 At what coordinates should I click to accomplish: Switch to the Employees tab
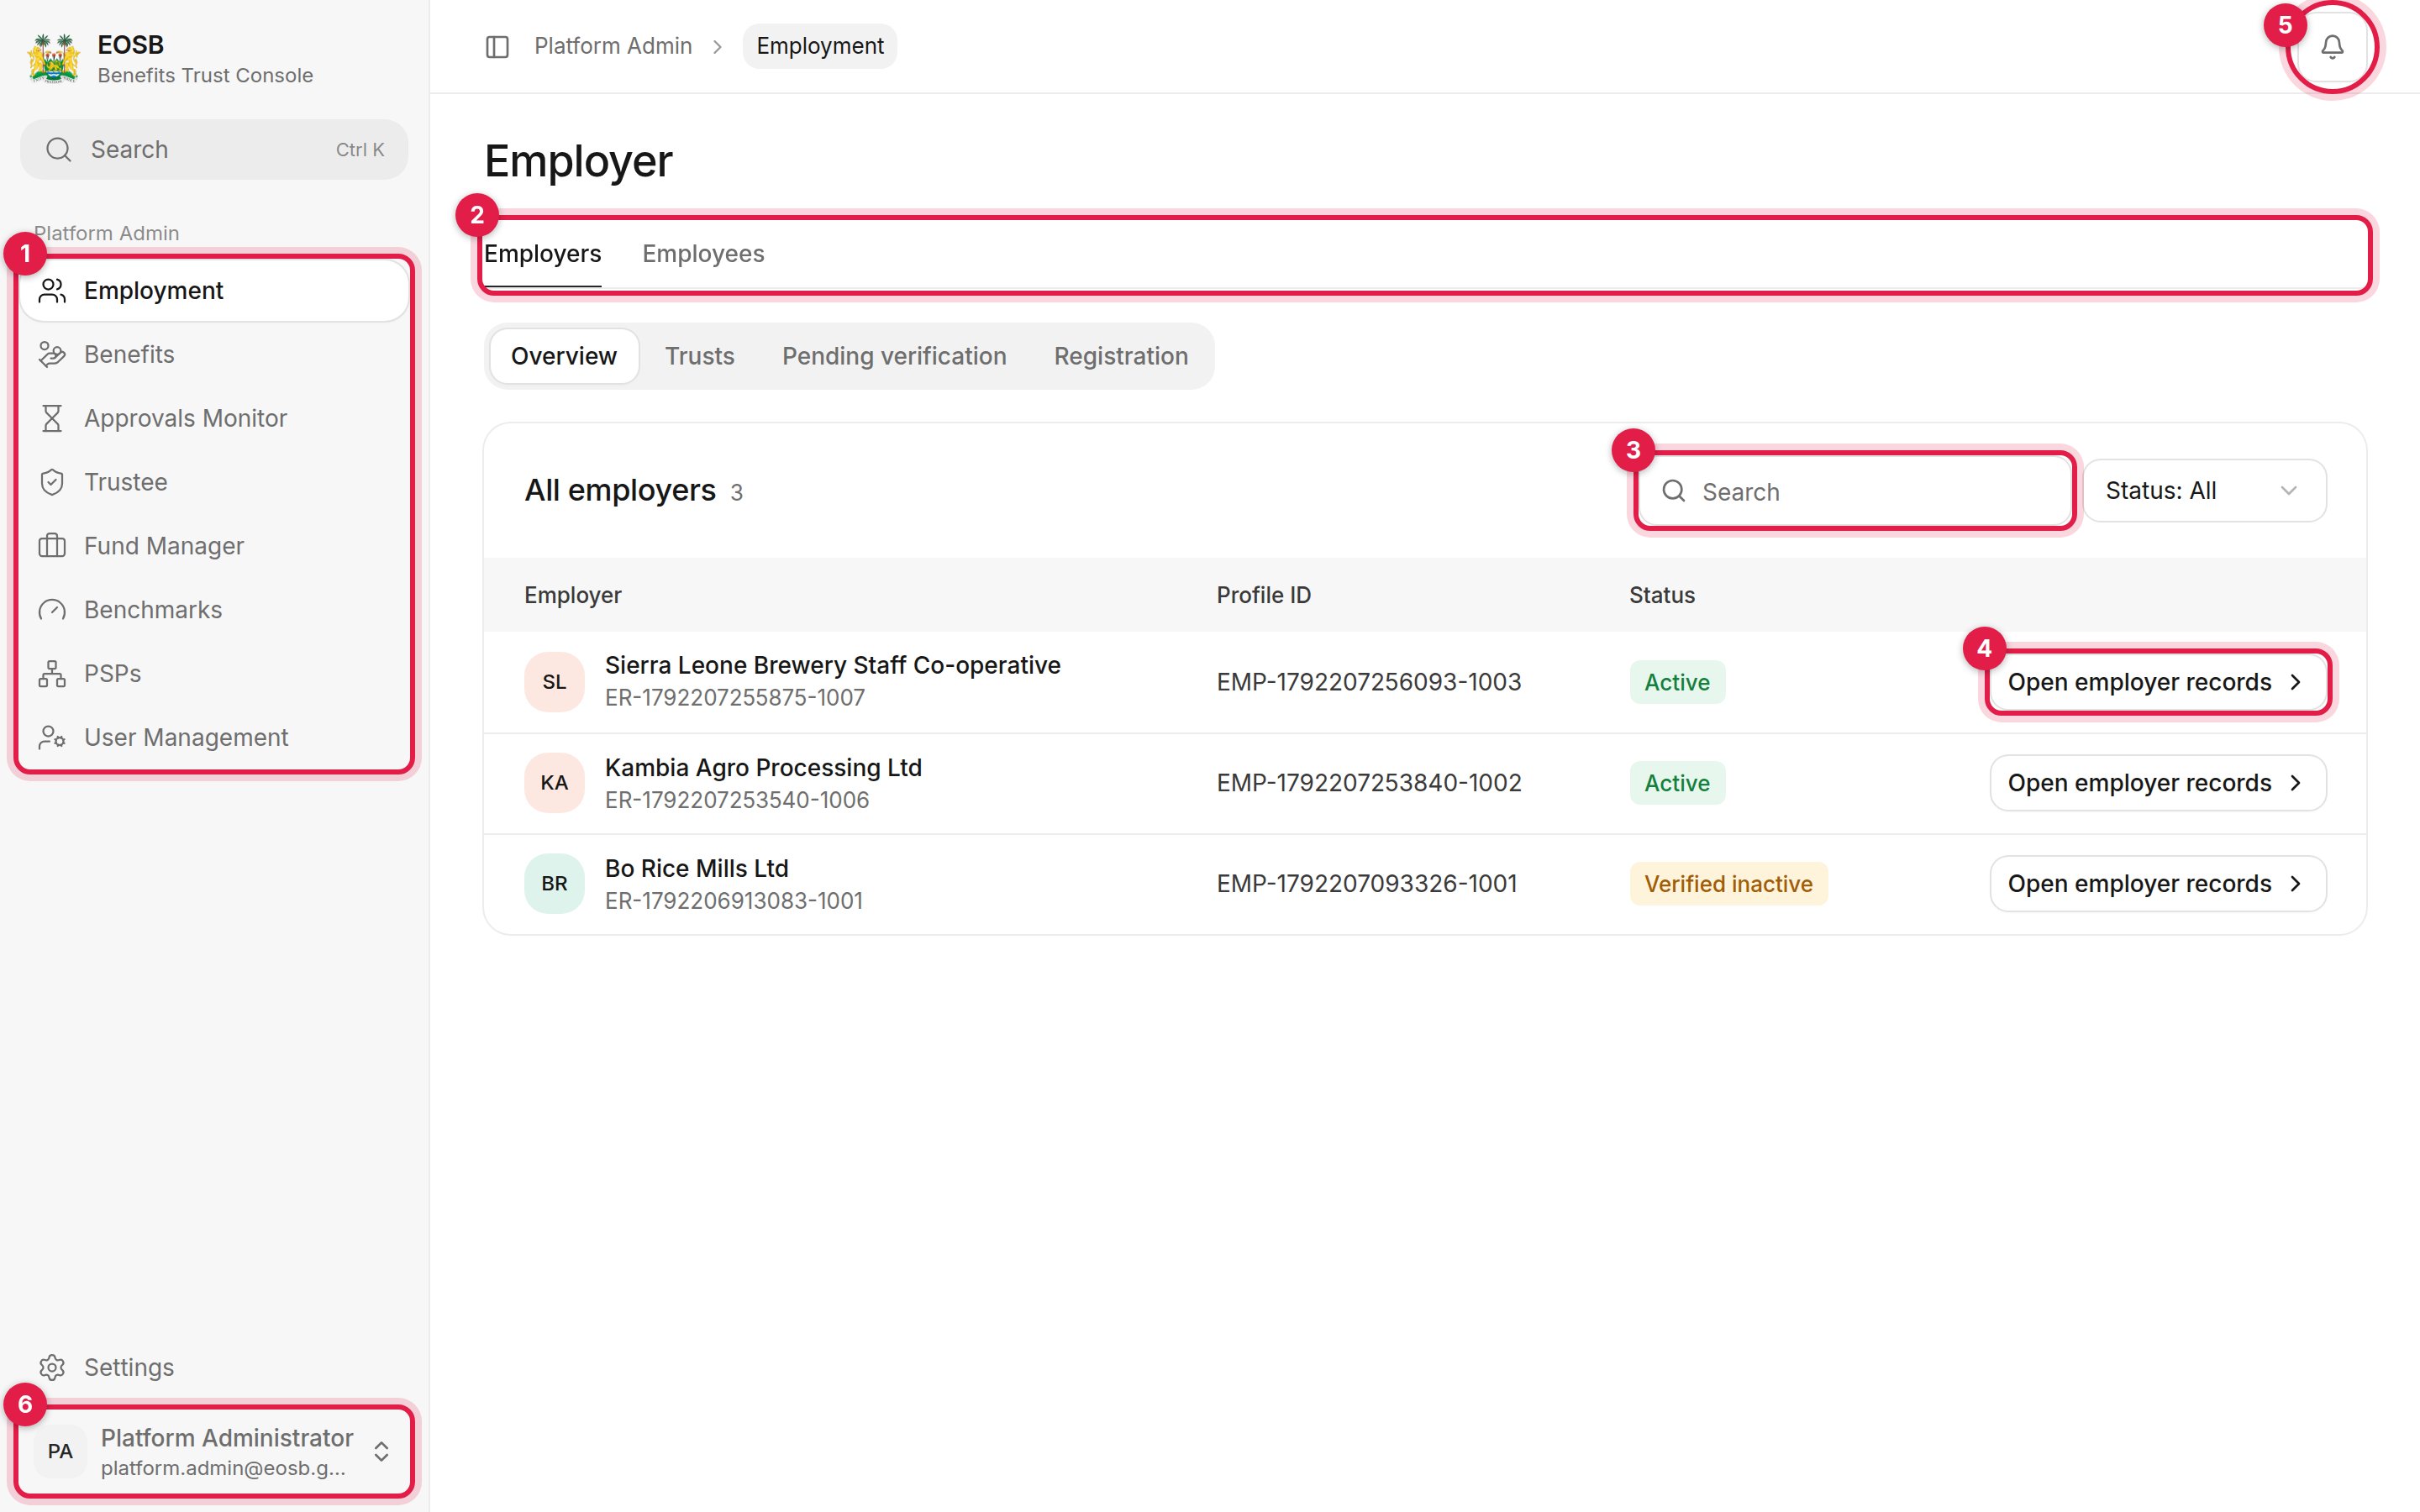coord(703,254)
